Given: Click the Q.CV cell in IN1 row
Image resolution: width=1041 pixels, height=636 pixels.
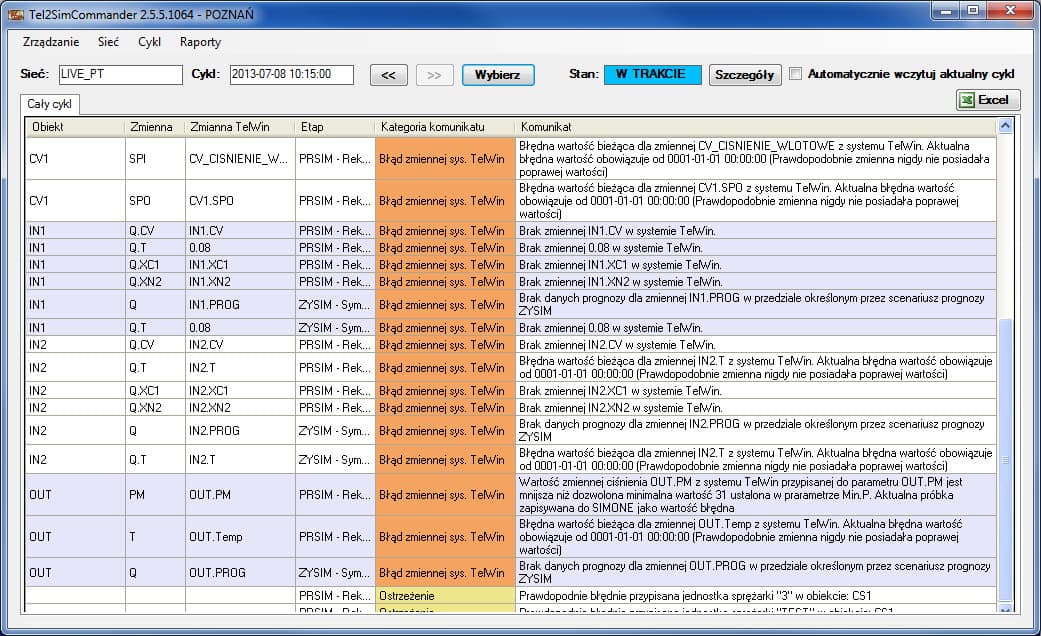Looking at the screenshot, I should (155, 231).
